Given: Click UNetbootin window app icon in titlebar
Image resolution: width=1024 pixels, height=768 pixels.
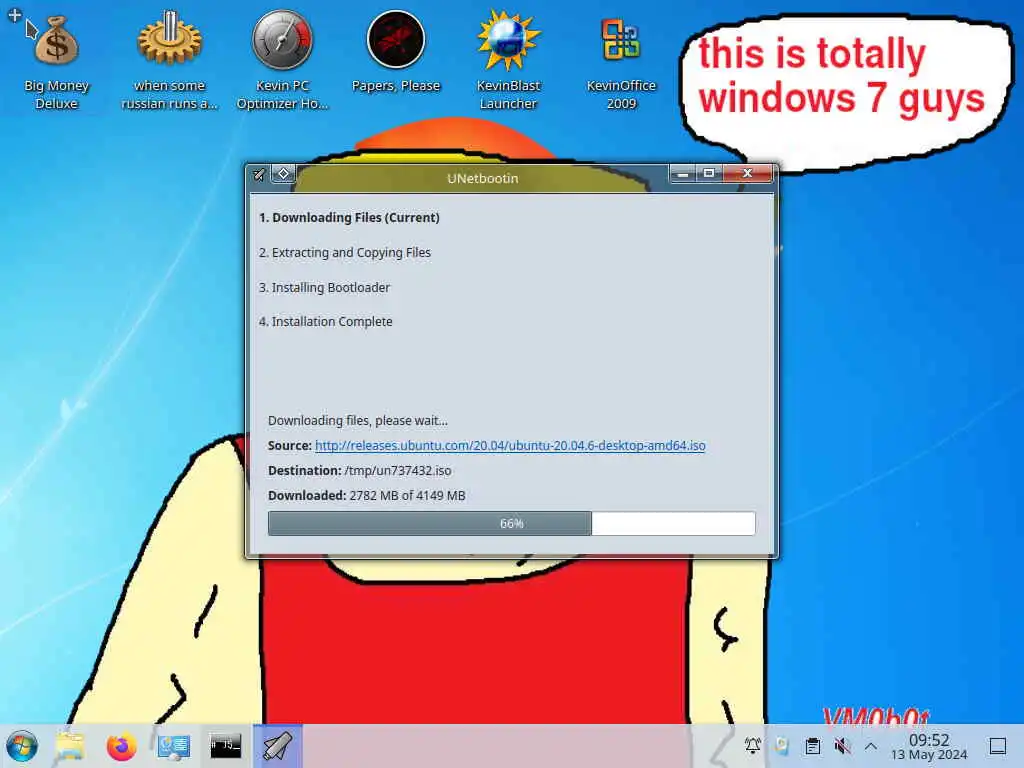Looking at the screenshot, I should click(260, 174).
